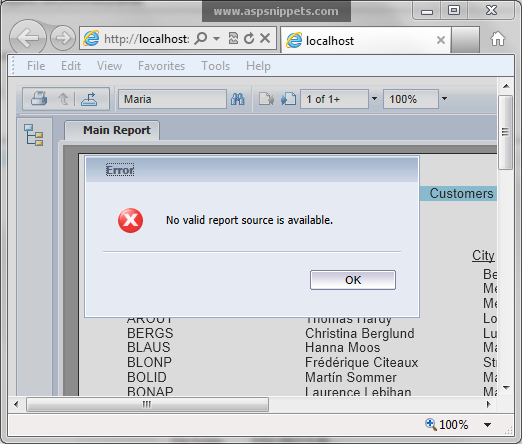Viewport: 522px width, 444px height.
Task: Click the 'No valid report source is available.' message
Action: pyautogui.click(x=249, y=220)
